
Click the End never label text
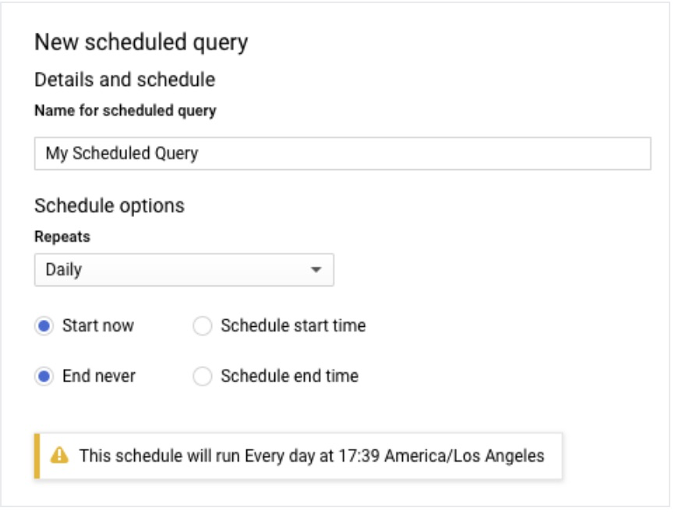pyautogui.click(x=99, y=376)
